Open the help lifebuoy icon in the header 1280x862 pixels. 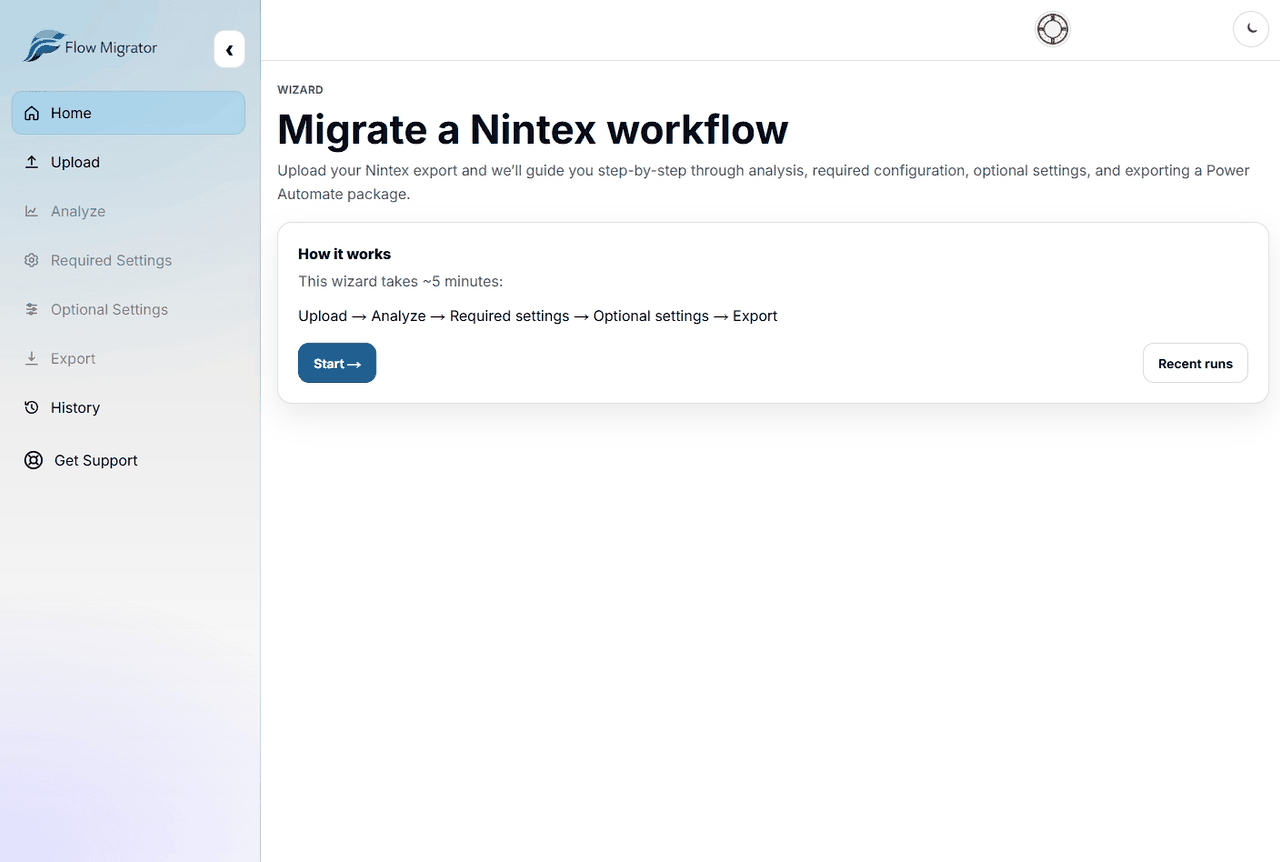(x=1052, y=29)
